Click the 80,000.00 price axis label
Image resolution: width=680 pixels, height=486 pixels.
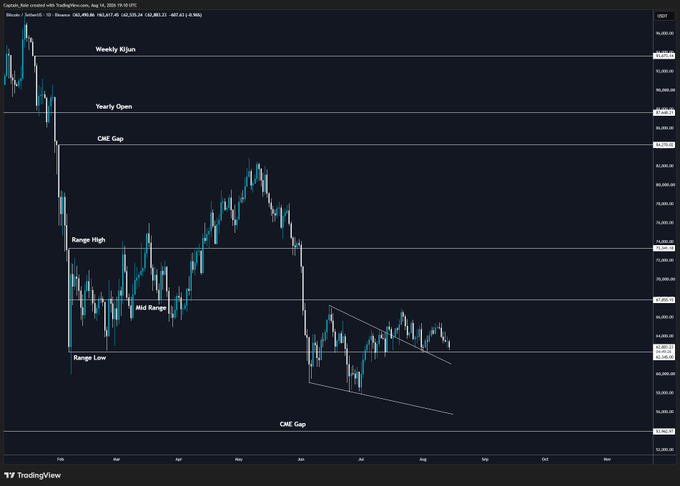tap(665, 185)
